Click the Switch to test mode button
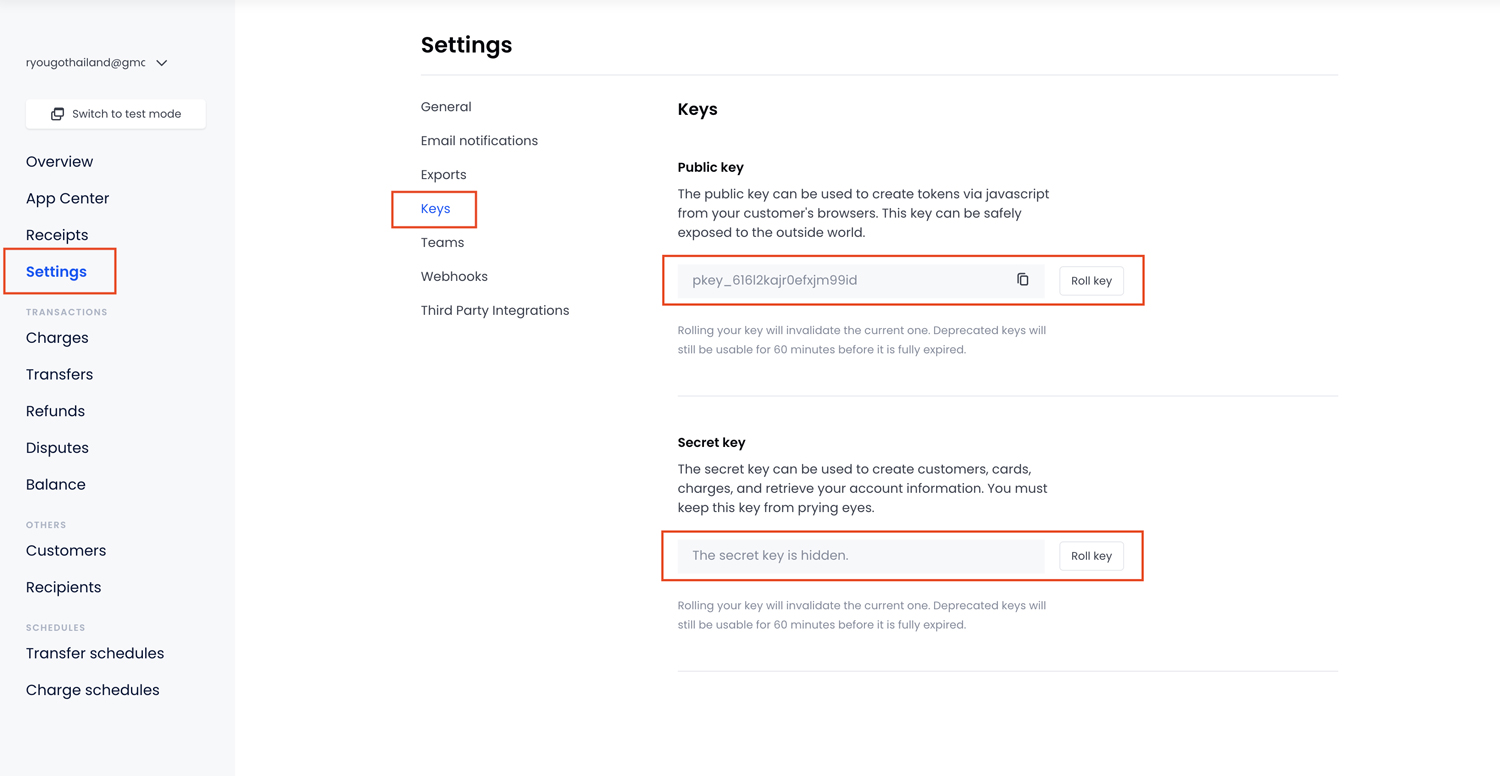 pyautogui.click(x=116, y=114)
